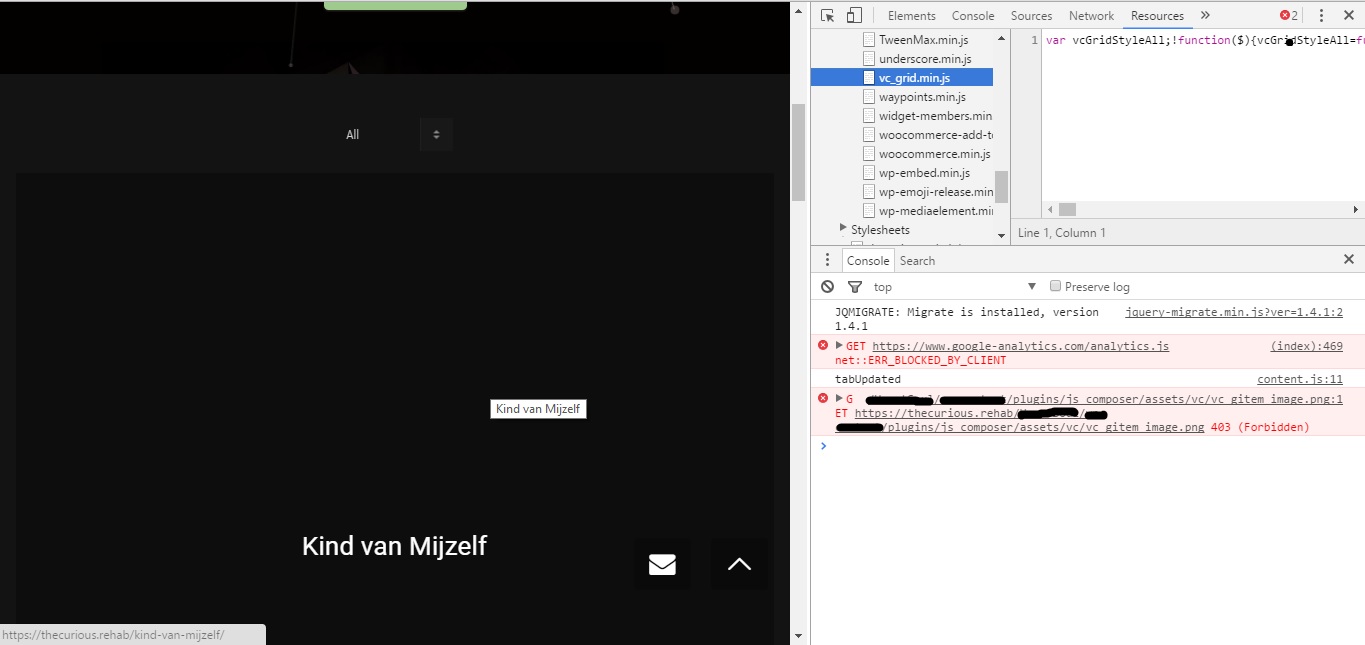This screenshot has height=645, width=1365.
Task: Click the 'tabUpdated' console message
Action: [x=868, y=379]
